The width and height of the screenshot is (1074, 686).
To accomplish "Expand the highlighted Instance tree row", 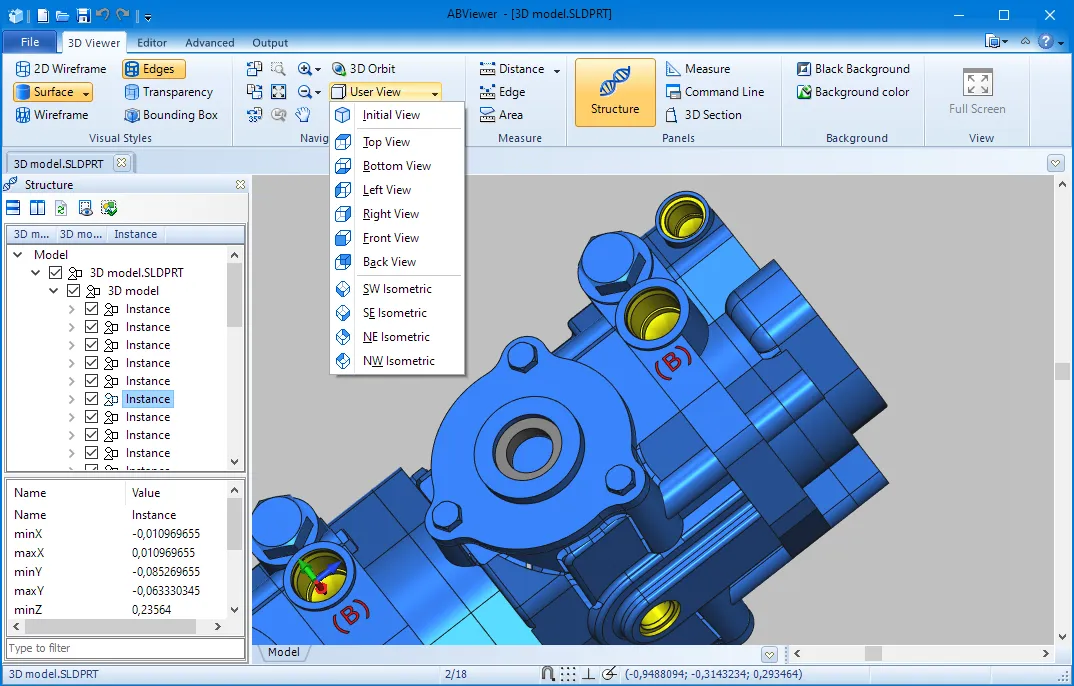I will click(71, 398).
